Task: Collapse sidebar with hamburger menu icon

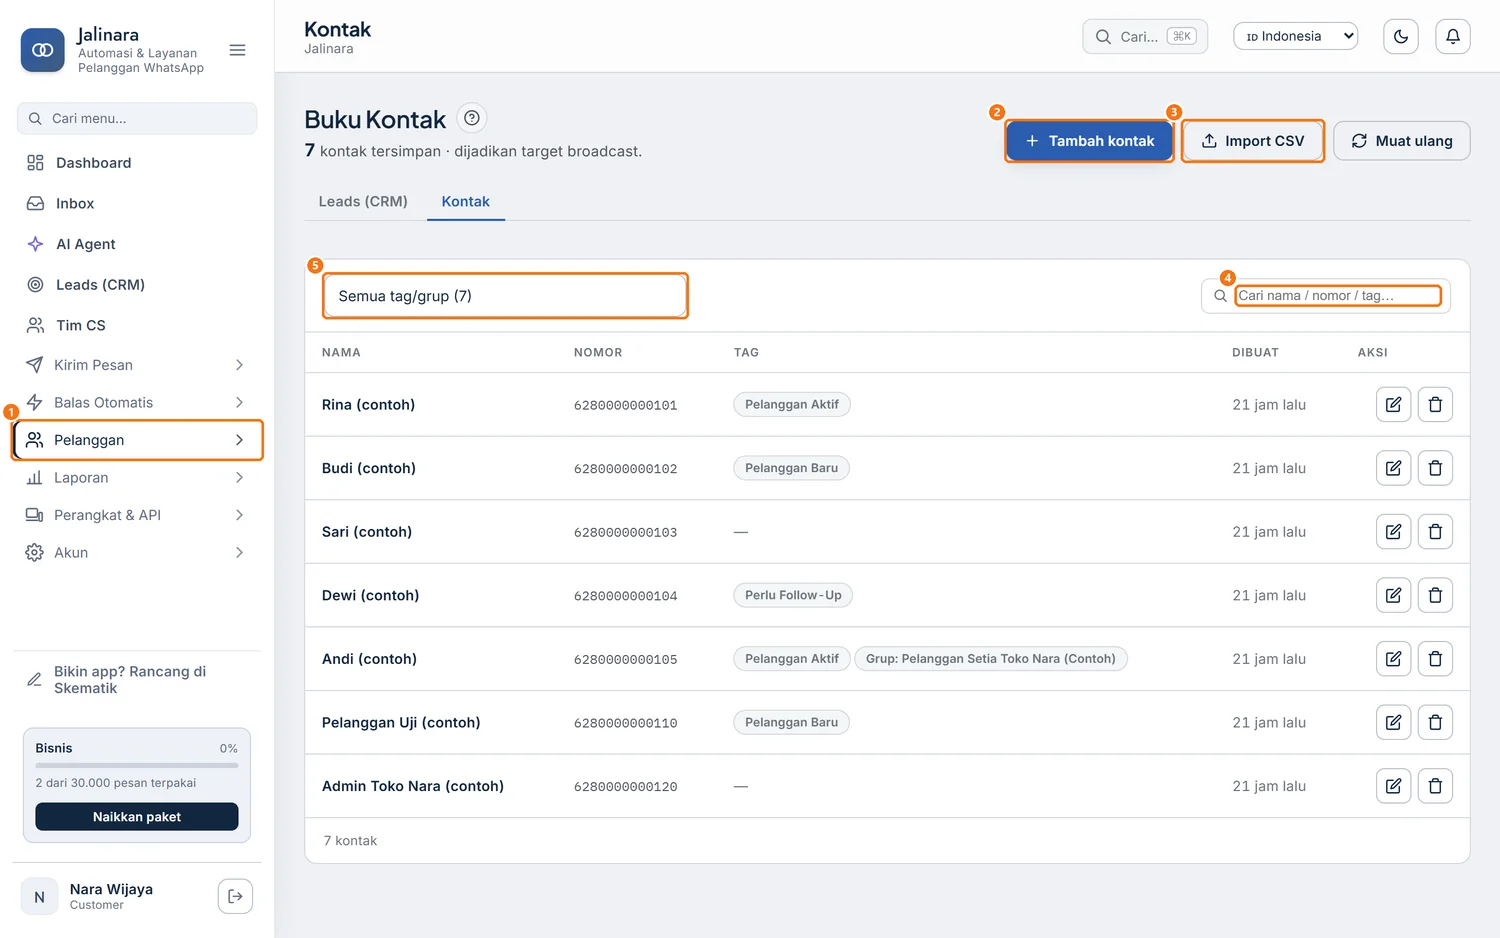Action: point(237,50)
